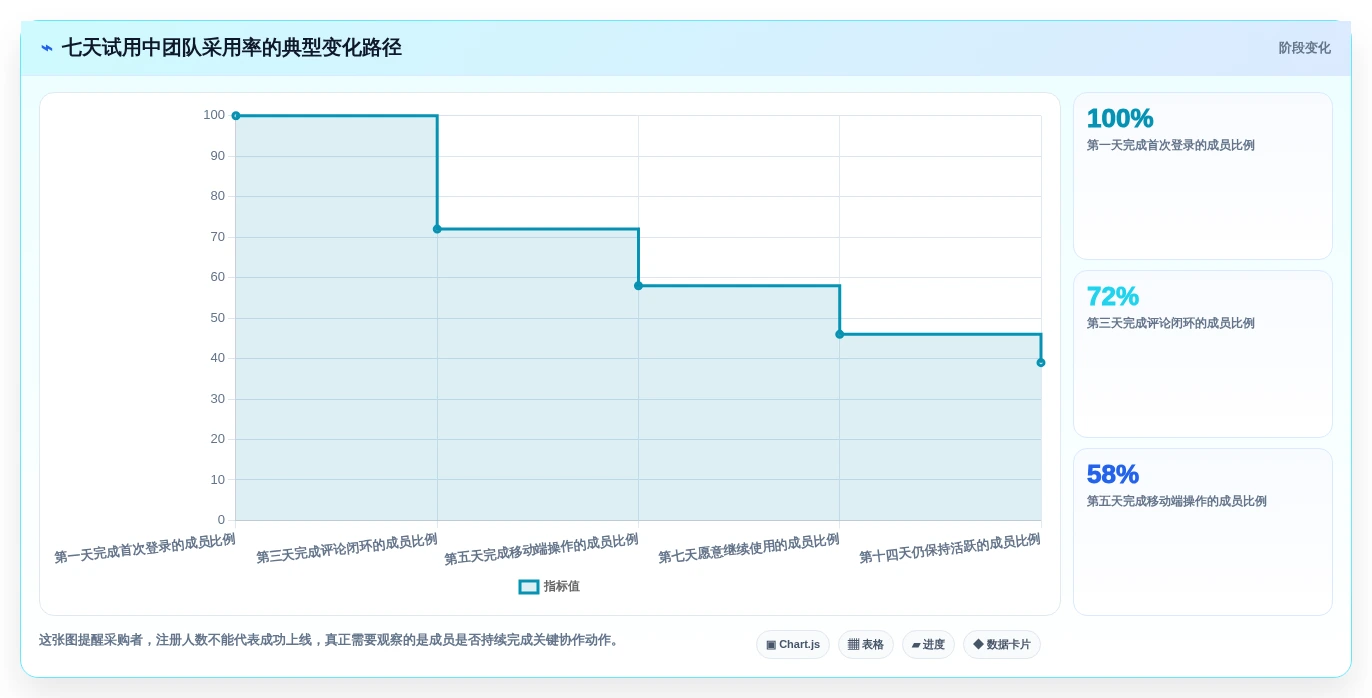Click the data point at value 72

coord(437,229)
